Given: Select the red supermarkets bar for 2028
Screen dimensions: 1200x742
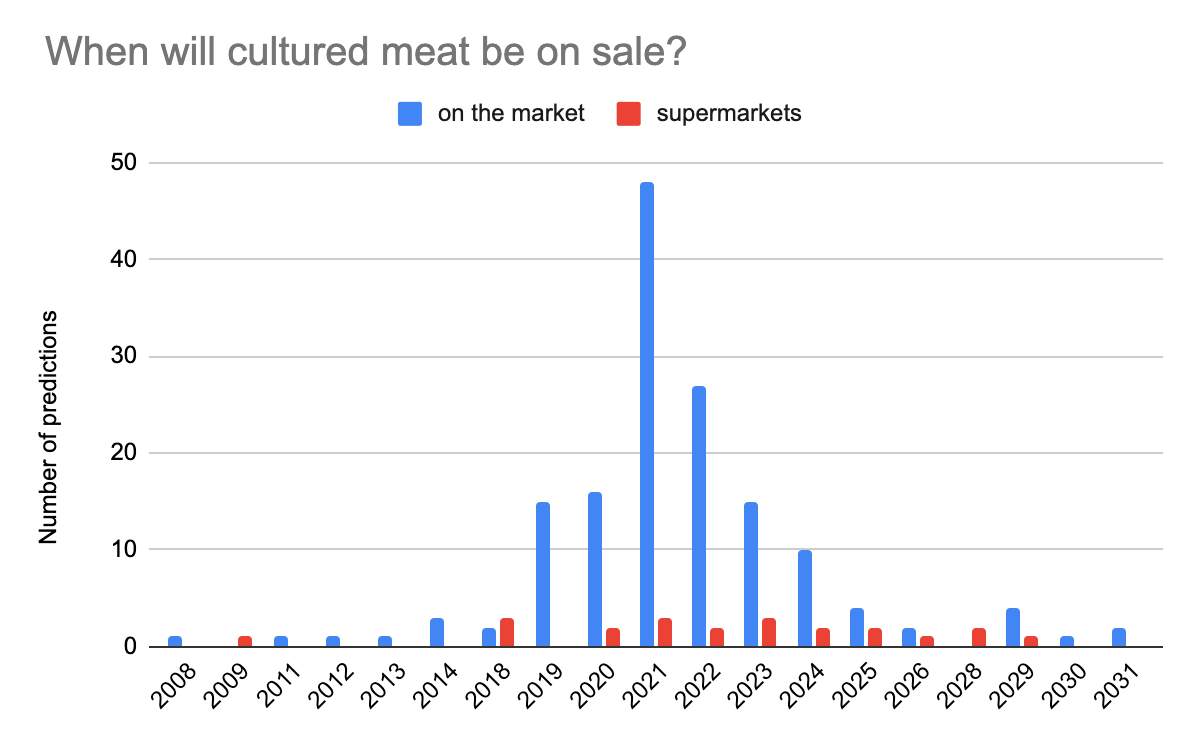Looking at the screenshot, I should pos(979,637).
